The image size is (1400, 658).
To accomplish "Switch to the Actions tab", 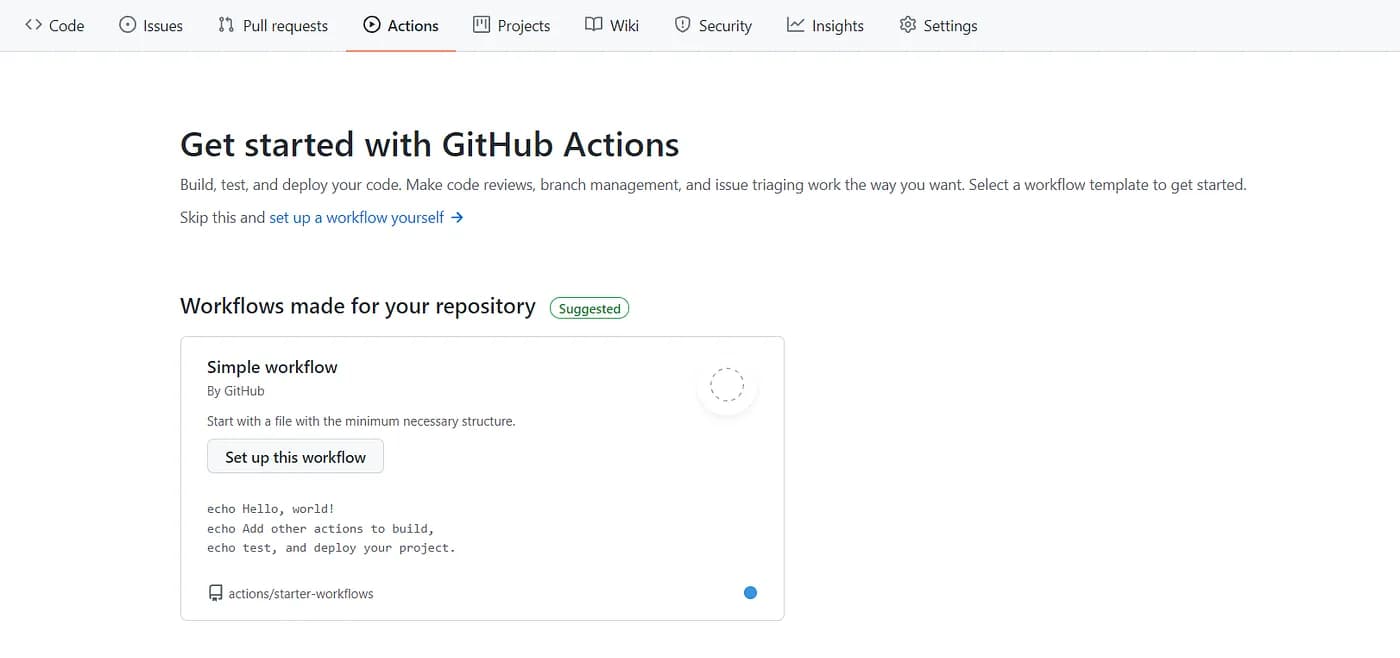I will [401, 25].
